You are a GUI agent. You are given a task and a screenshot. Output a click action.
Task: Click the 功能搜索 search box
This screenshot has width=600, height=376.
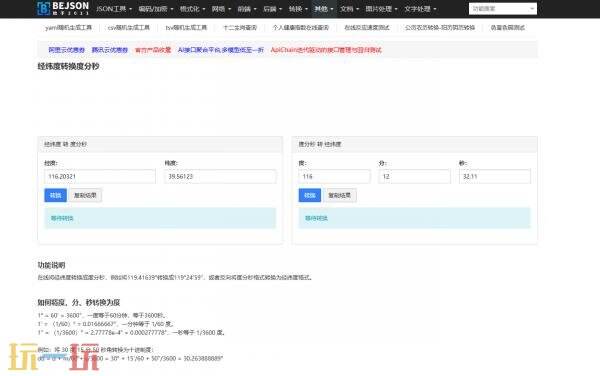[502, 8]
